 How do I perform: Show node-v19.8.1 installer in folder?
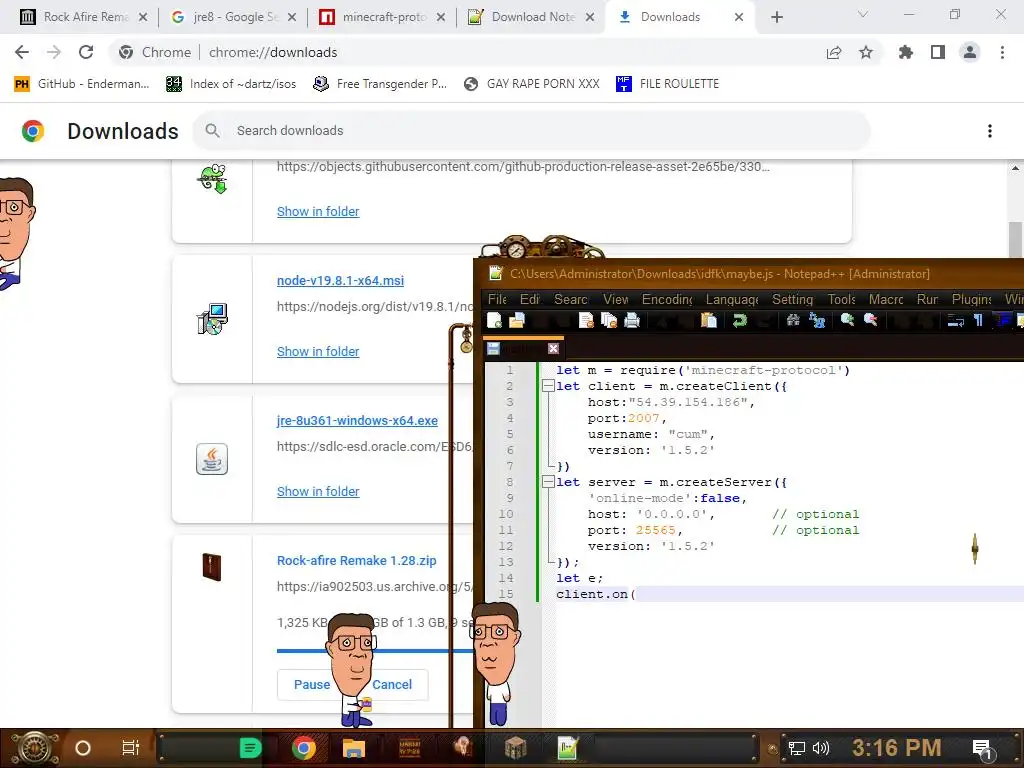[318, 351]
